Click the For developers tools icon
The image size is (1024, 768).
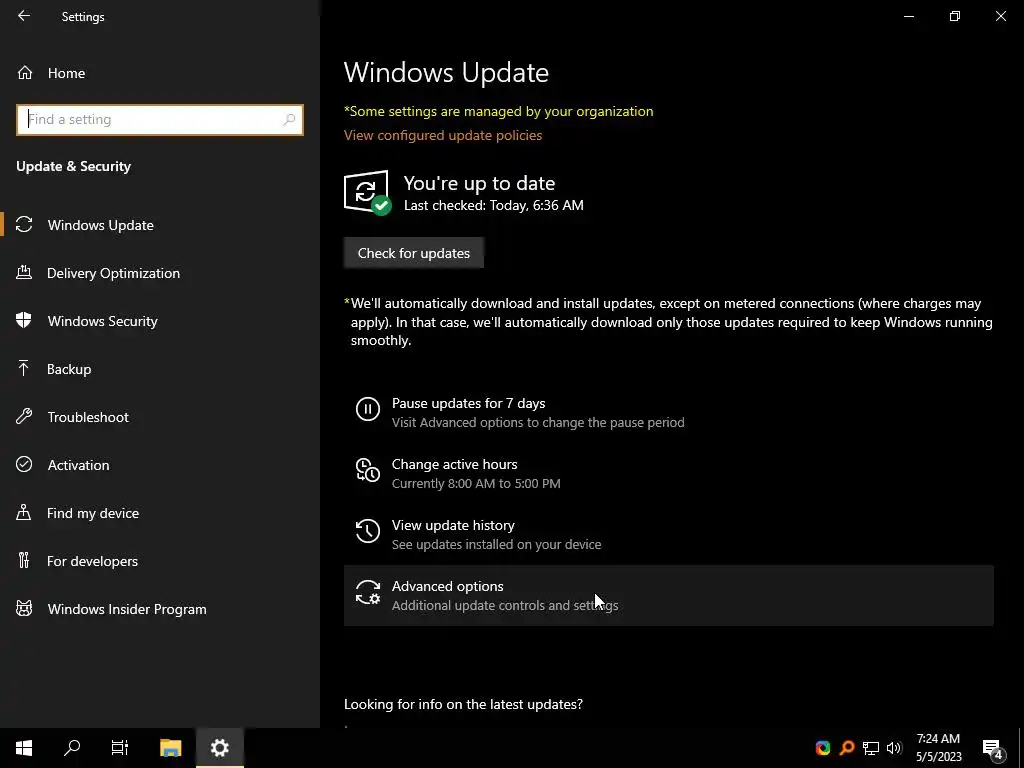24,560
